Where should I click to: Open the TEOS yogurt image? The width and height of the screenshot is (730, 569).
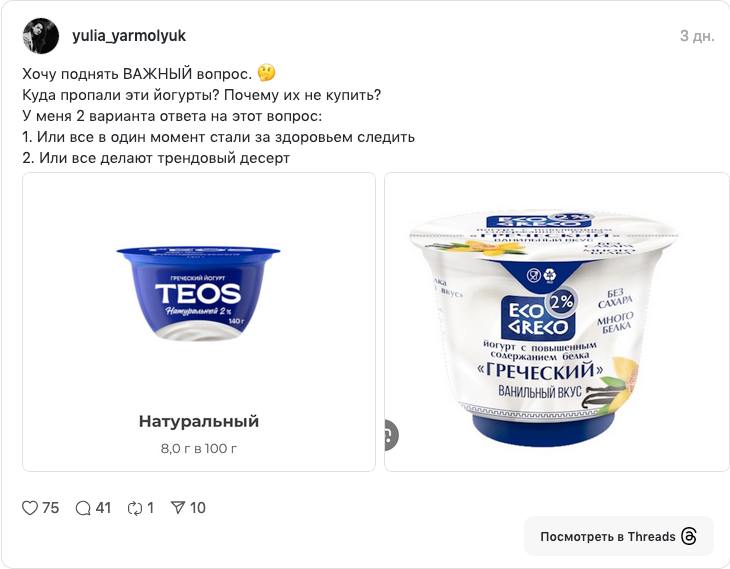(199, 322)
